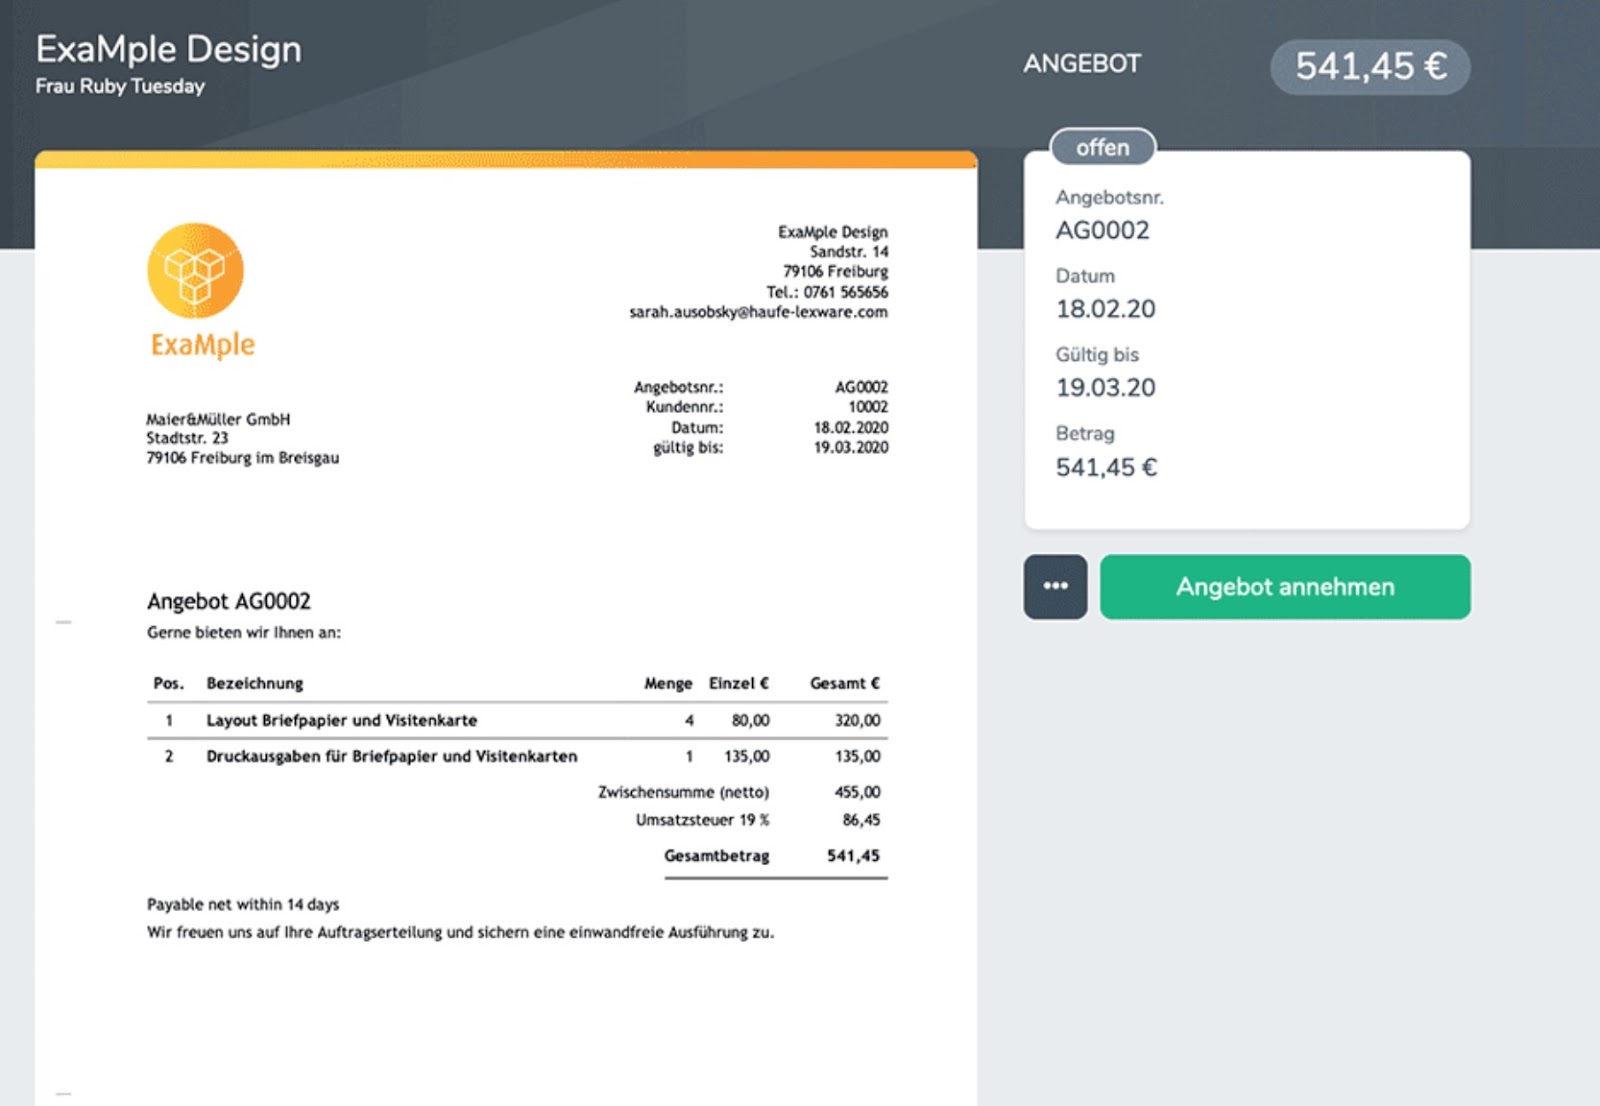The width and height of the screenshot is (1600, 1106).
Task: Click the phone line Tel.: 0761 565656
Action: (x=827, y=292)
